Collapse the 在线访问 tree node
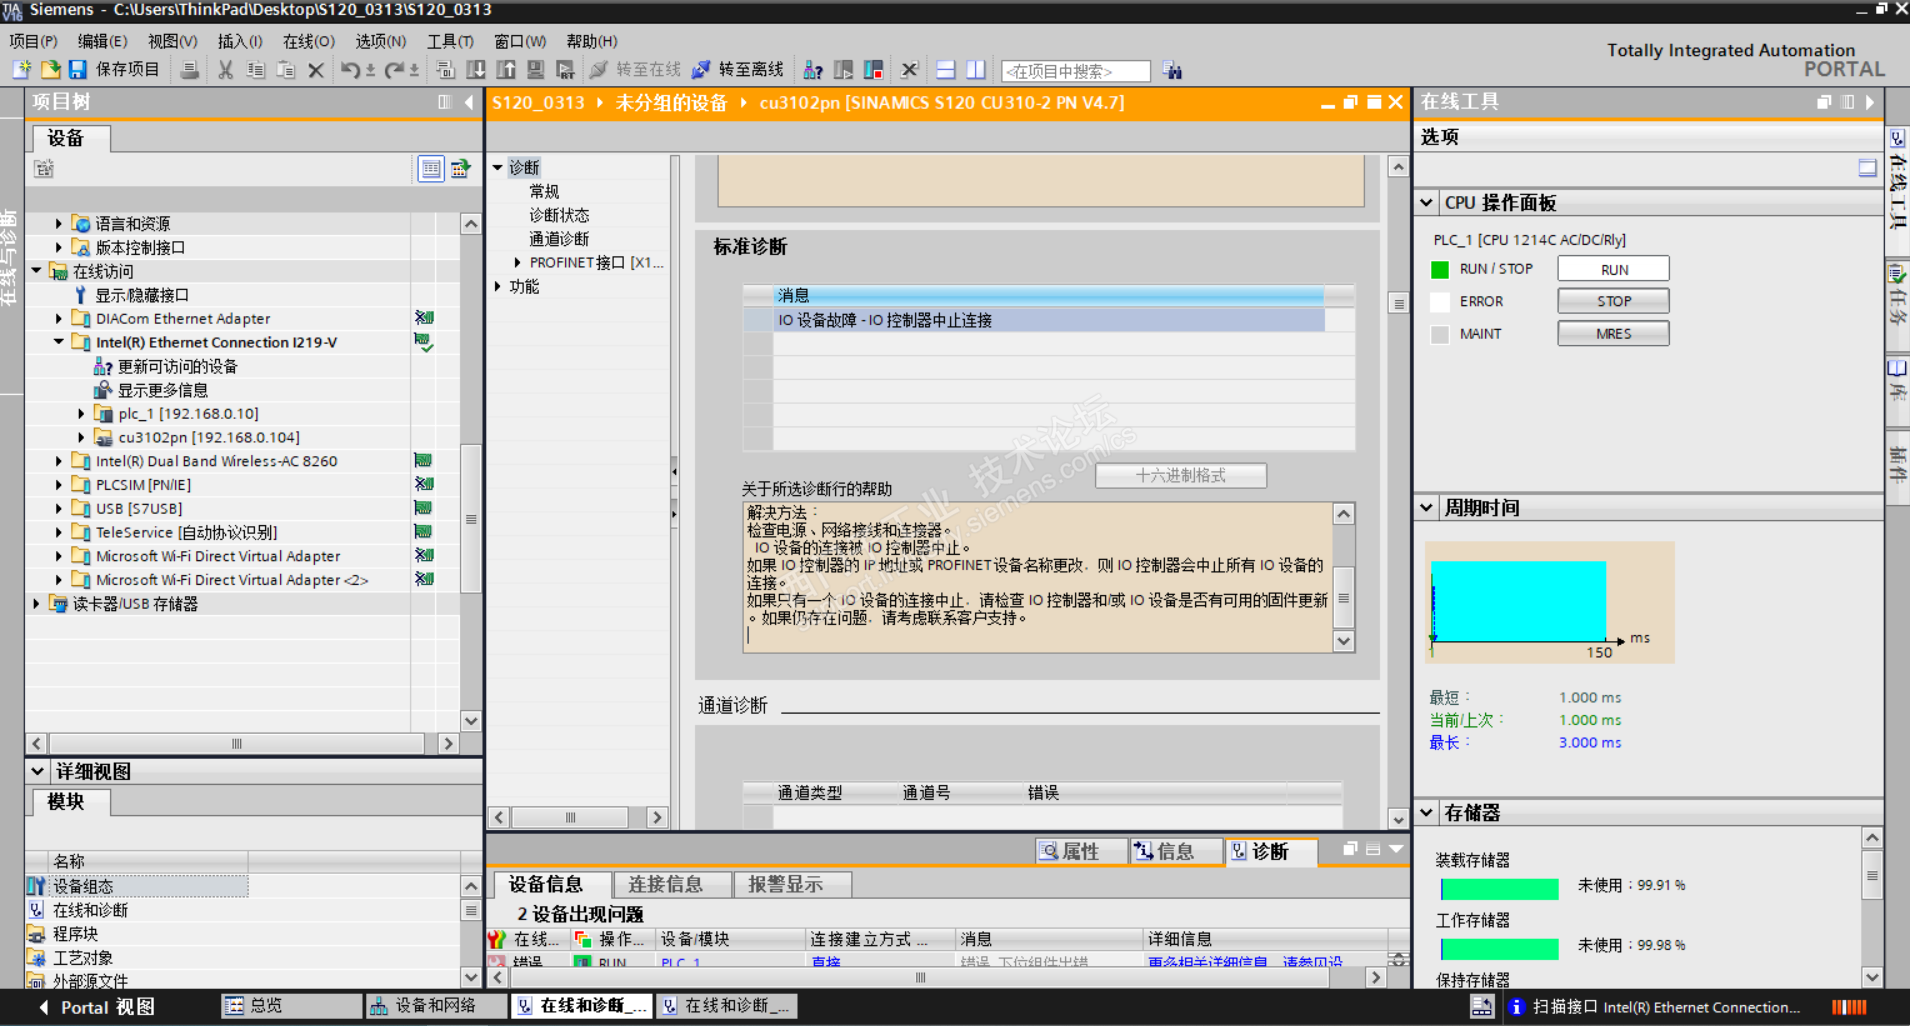 (37, 271)
